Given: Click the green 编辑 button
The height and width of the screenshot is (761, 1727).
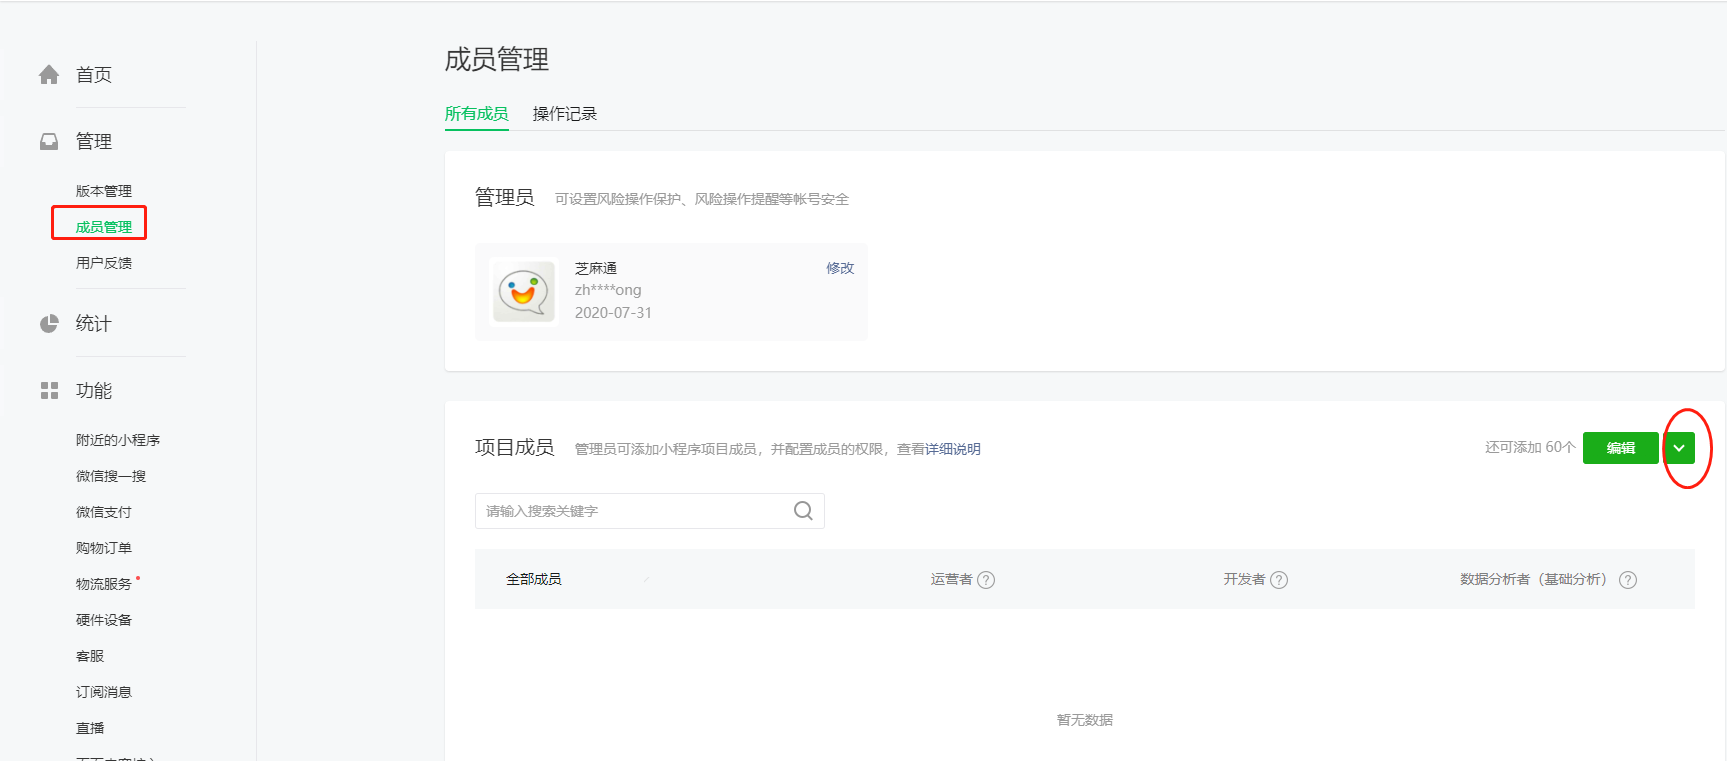Looking at the screenshot, I should (x=1620, y=448).
